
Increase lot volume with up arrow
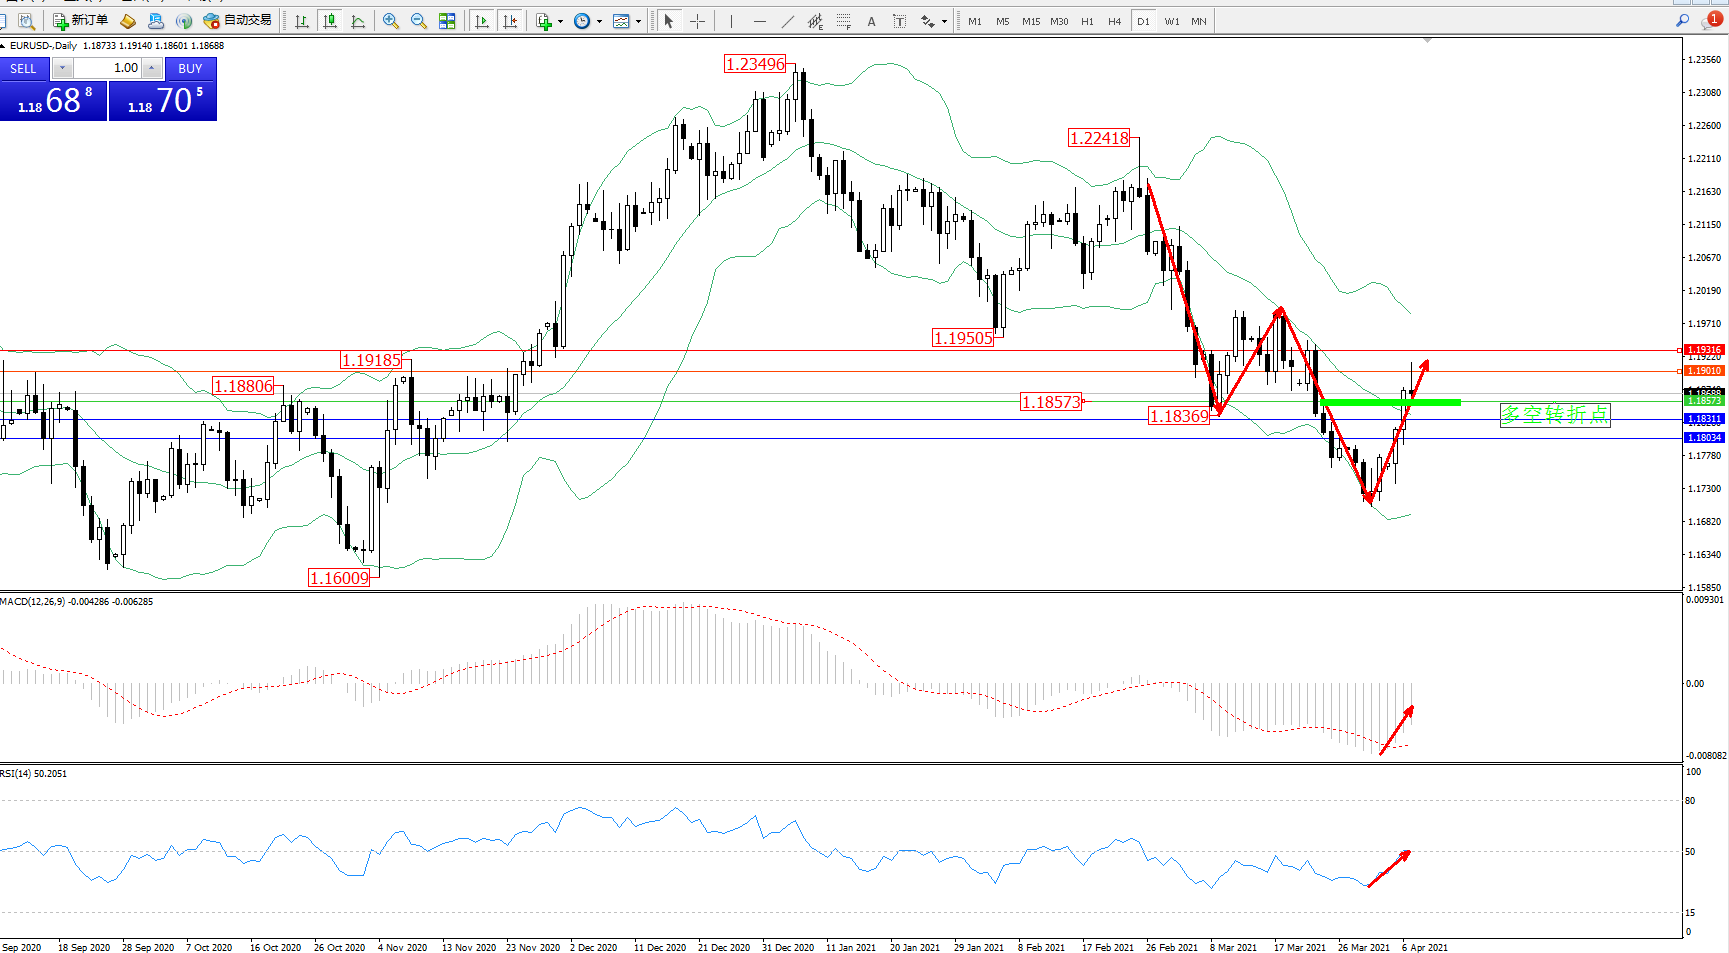click(x=151, y=68)
